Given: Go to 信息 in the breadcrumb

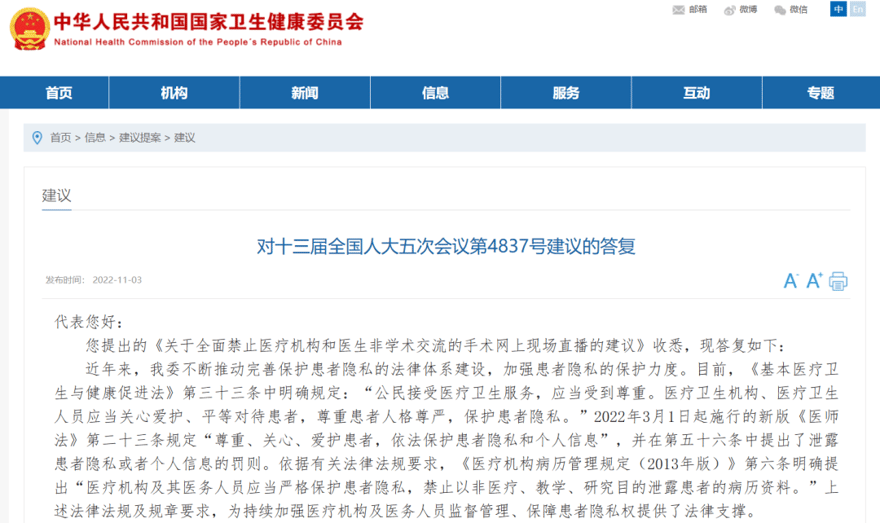Looking at the screenshot, I should 95,137.
